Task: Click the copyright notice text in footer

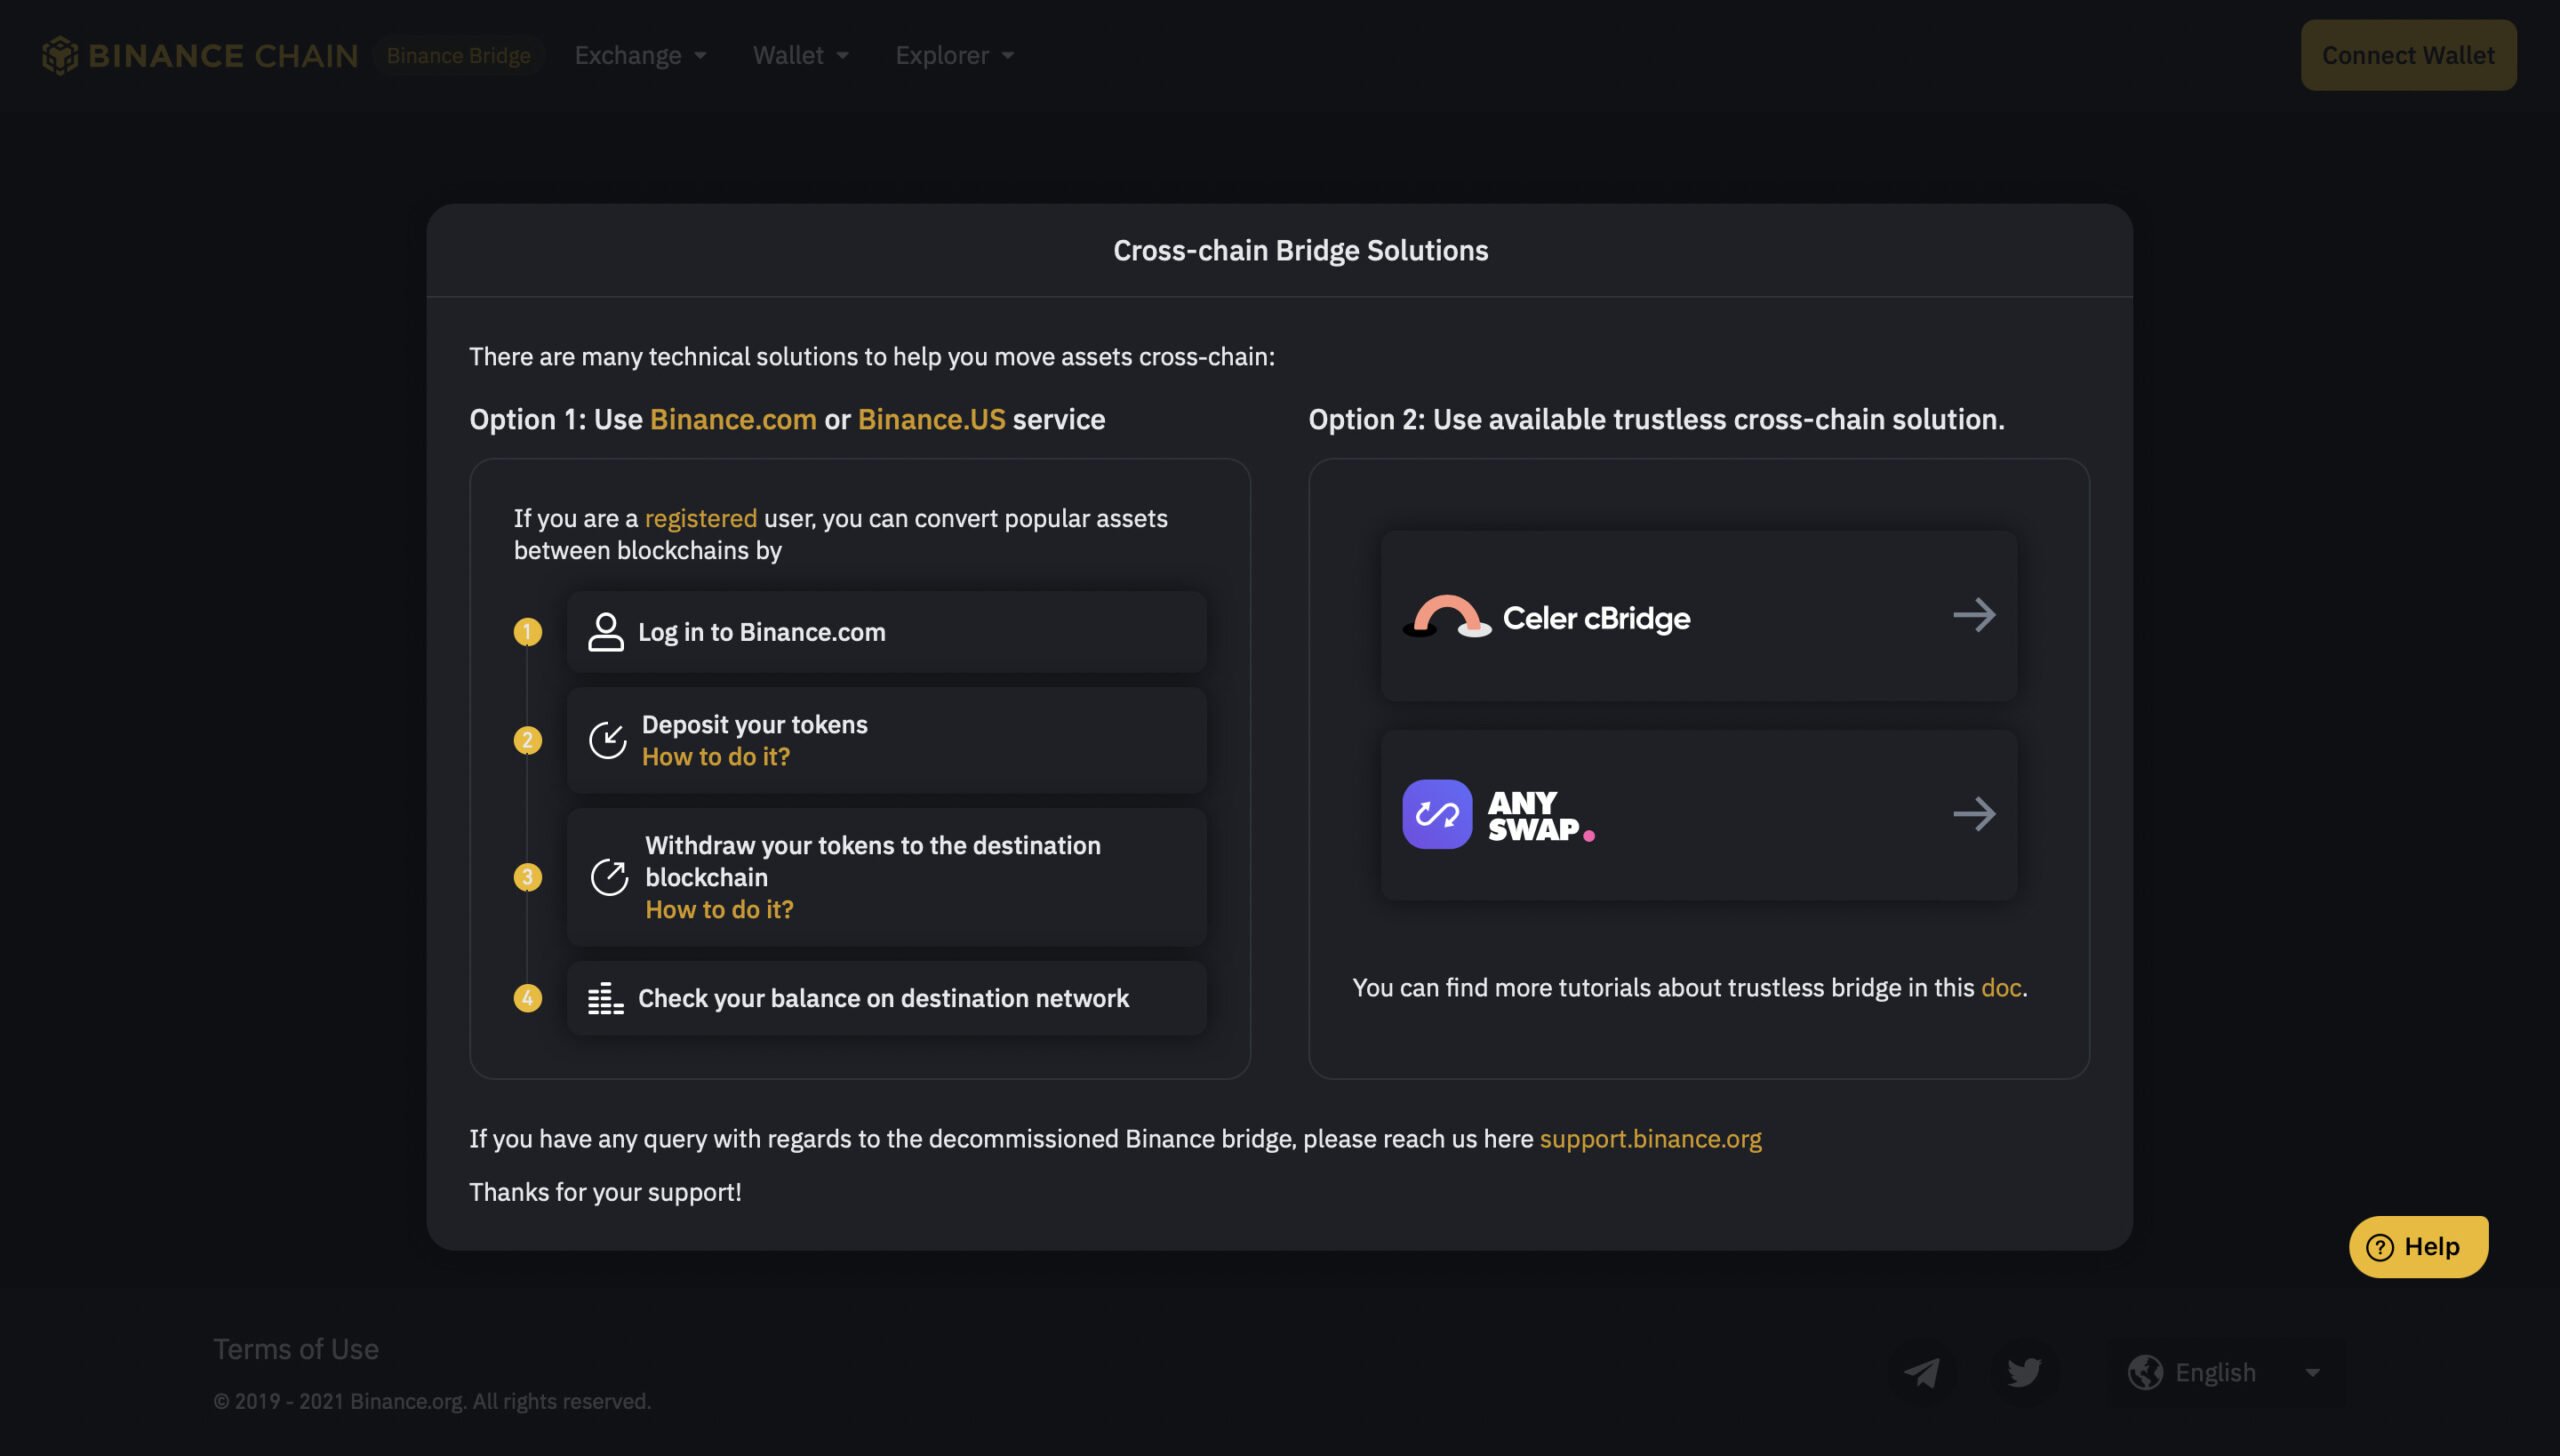Action: [x=432, y=1401]
